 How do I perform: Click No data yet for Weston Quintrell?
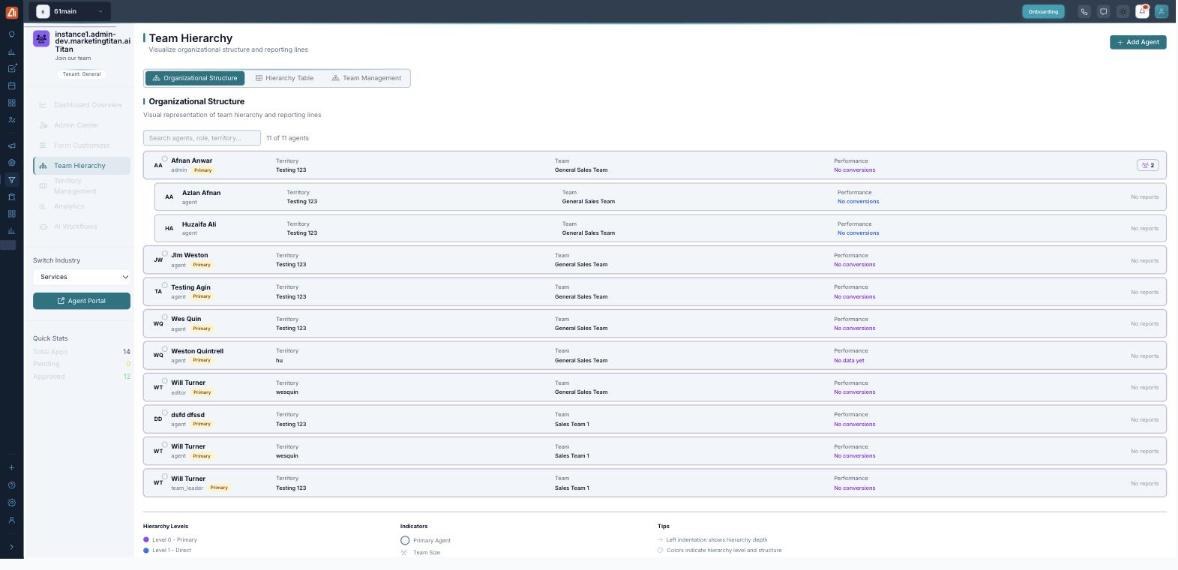pos(849,360)
